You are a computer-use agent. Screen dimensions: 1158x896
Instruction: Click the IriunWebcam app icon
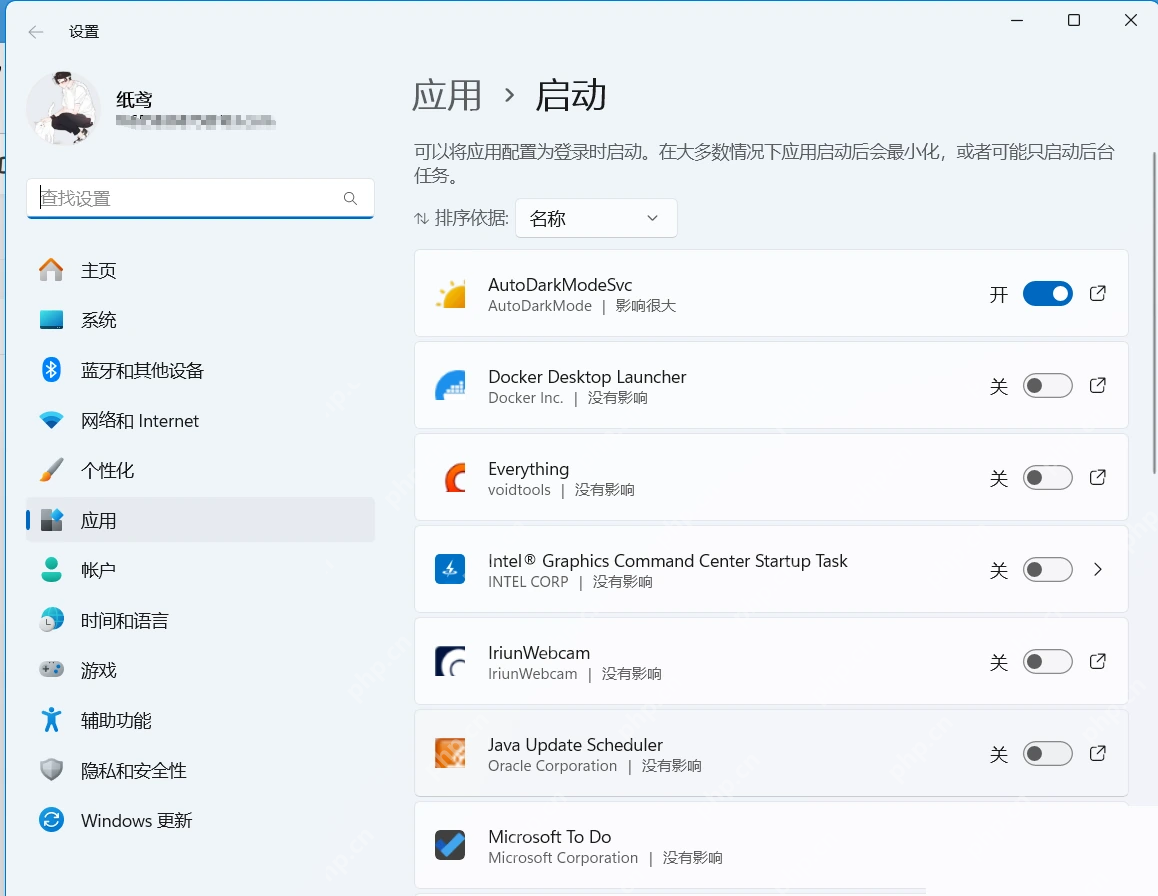pyautogui.click(x=450, y=662)
